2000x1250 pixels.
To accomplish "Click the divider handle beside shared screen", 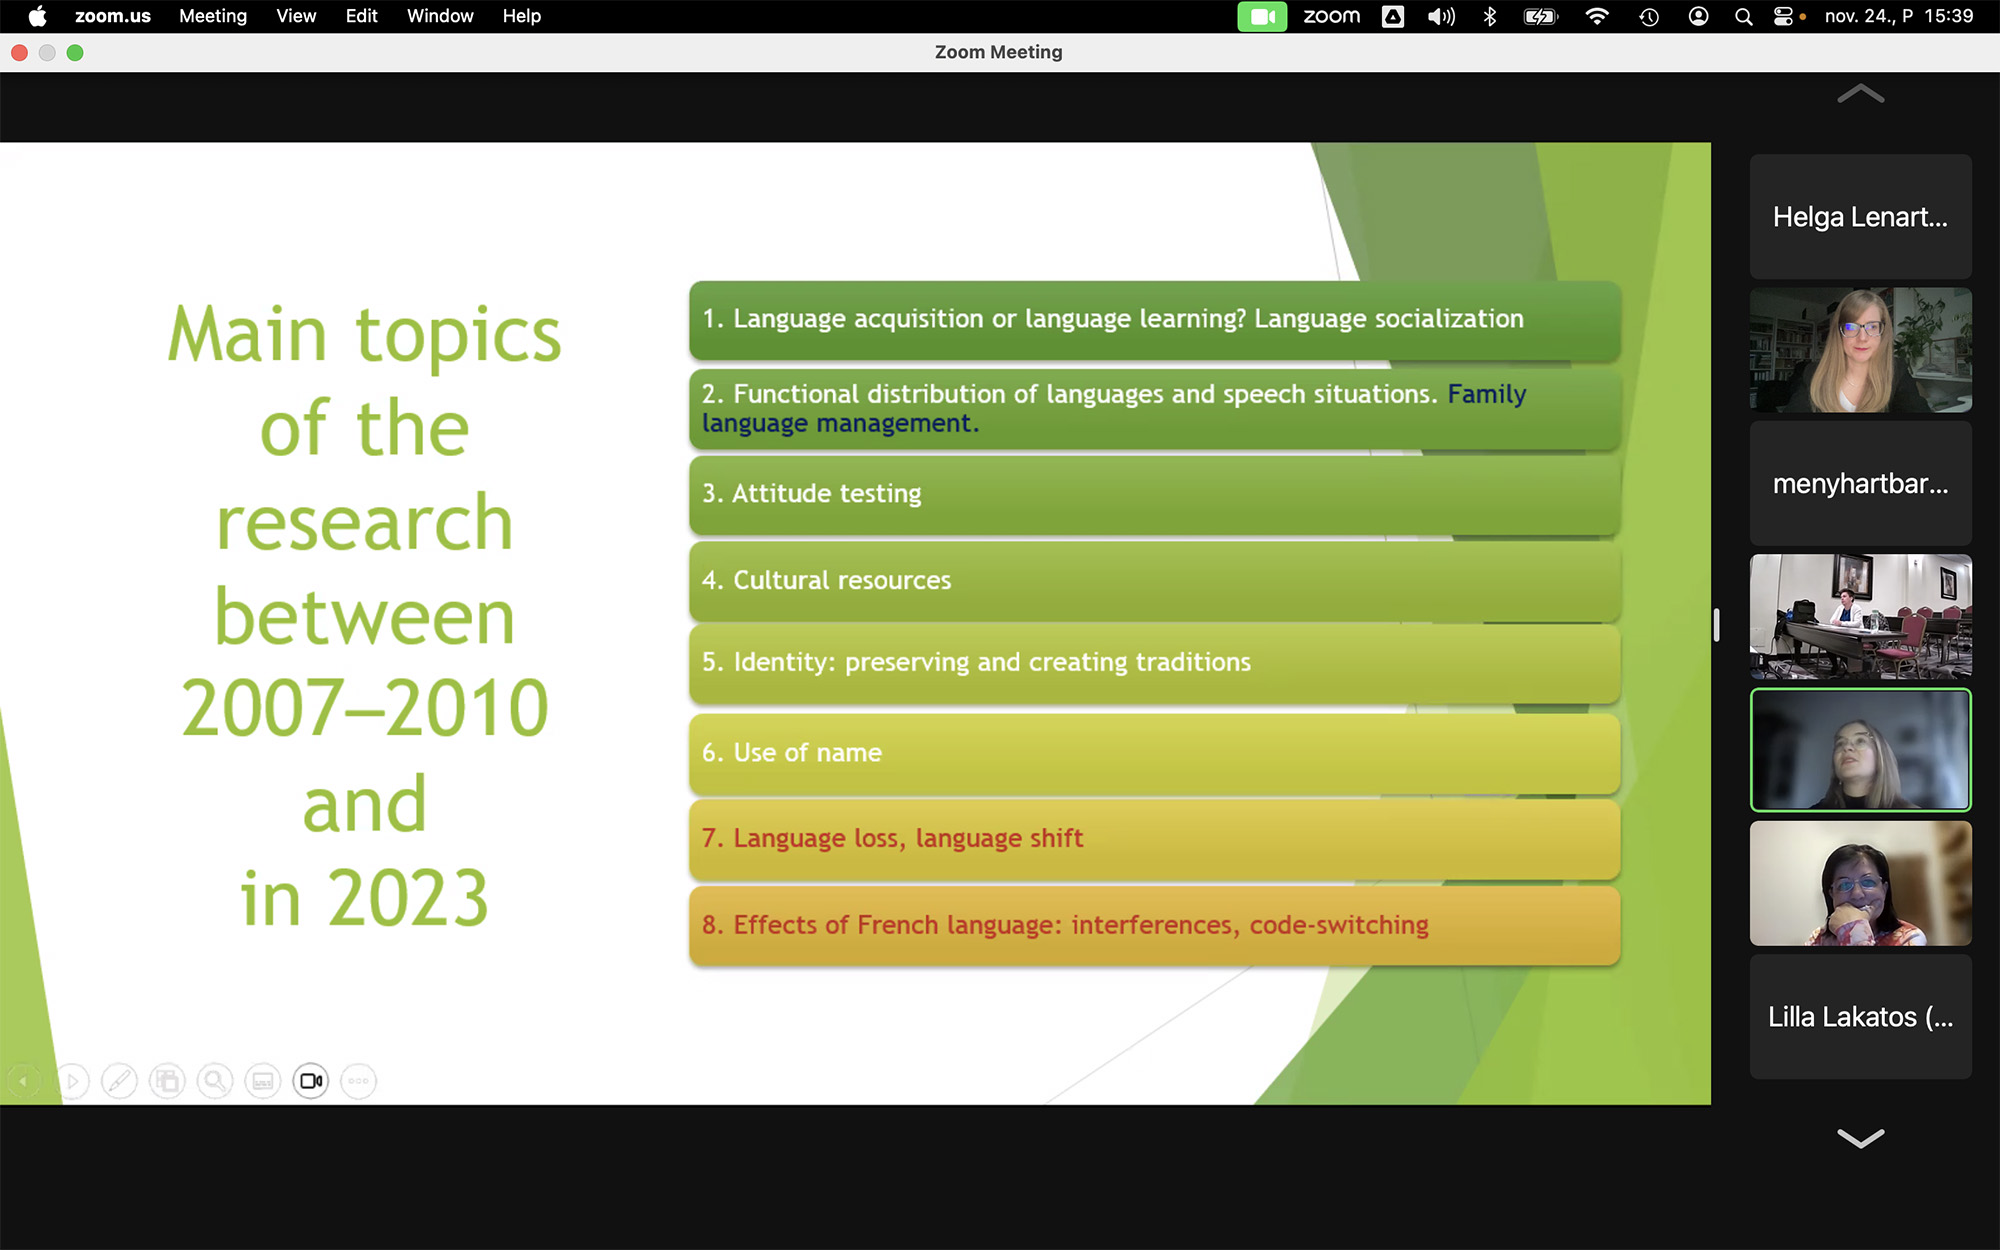I will pyautogui.click(x=1716, y=625).
